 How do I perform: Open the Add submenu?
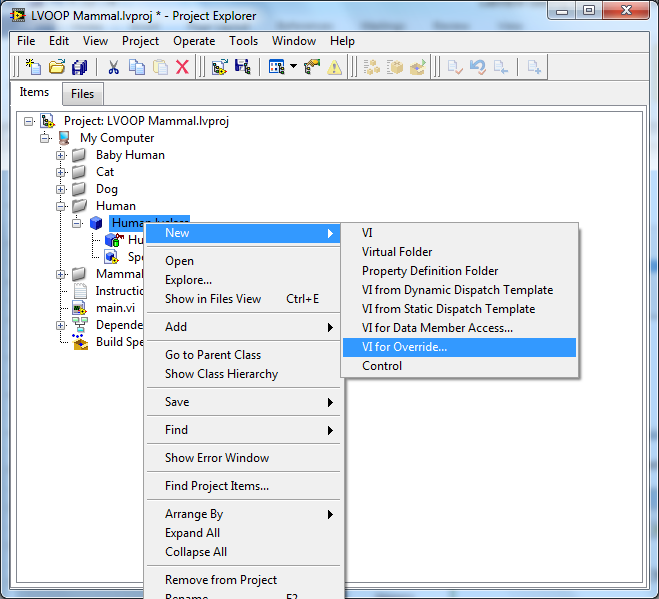(243, 327)
